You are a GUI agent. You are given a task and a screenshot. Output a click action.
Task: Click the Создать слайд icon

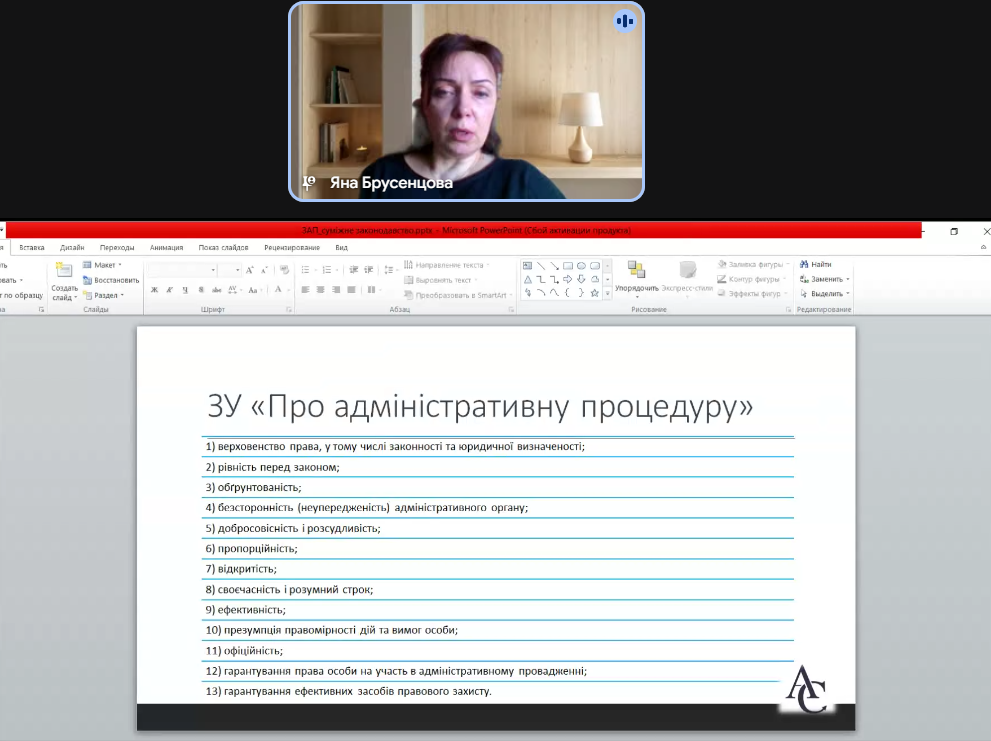click(64, 271)
